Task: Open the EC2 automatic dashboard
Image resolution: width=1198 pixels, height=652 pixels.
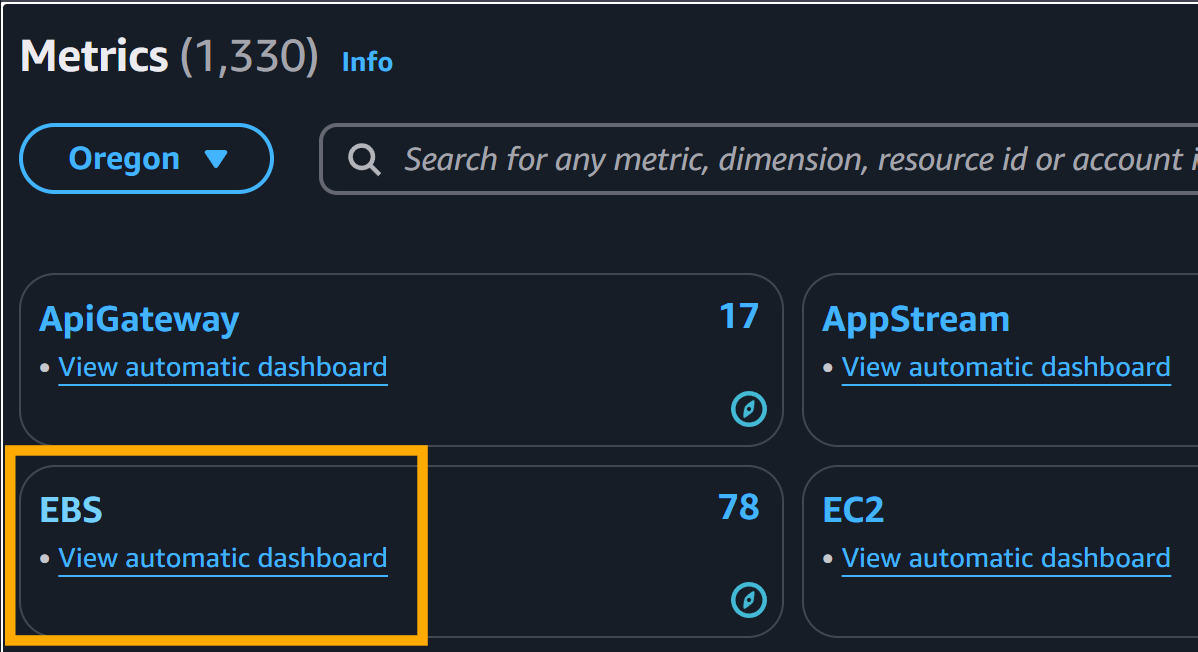Action: click(x=1005, y=558)
